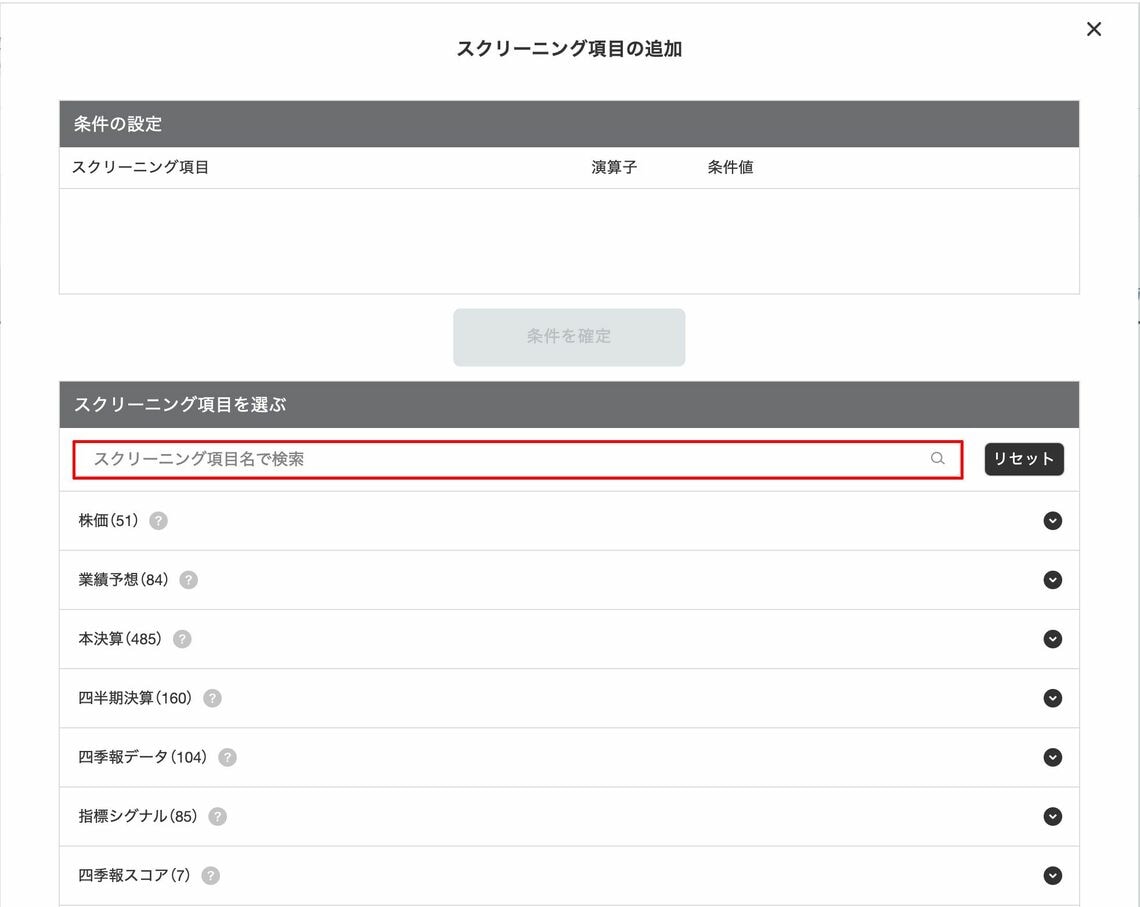Select the 株価(51) category label
The image size is (1140, 907).
pos(108,521)
